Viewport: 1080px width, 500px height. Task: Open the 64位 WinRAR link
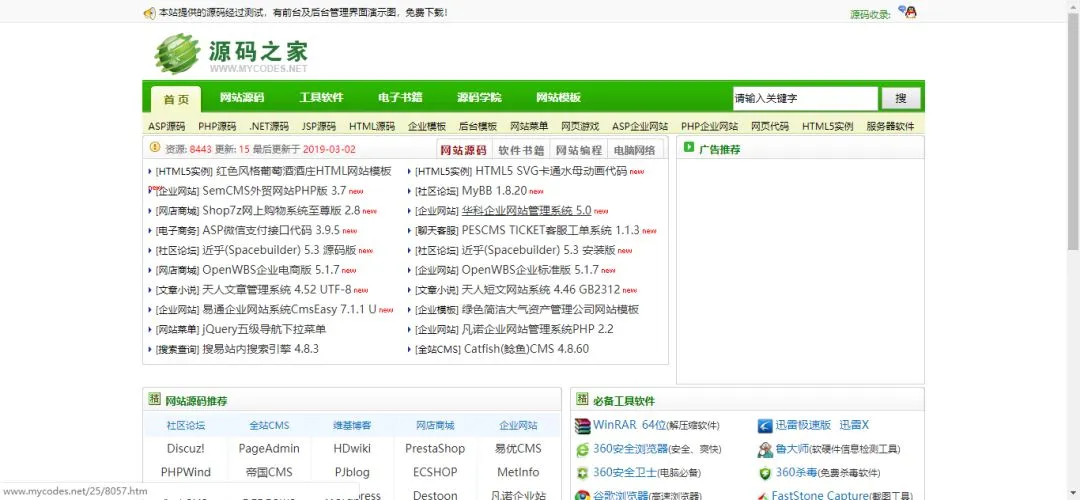point(655,425)
